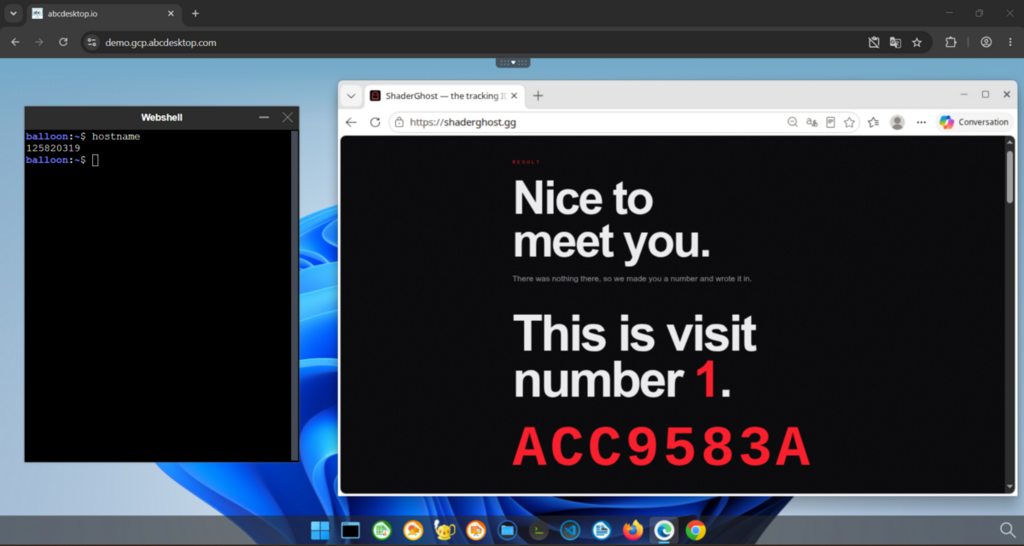Bookmark this page with Chrome star
Image resolution: width=1024 pixels, height=546 pixels.
coord(917,42)
